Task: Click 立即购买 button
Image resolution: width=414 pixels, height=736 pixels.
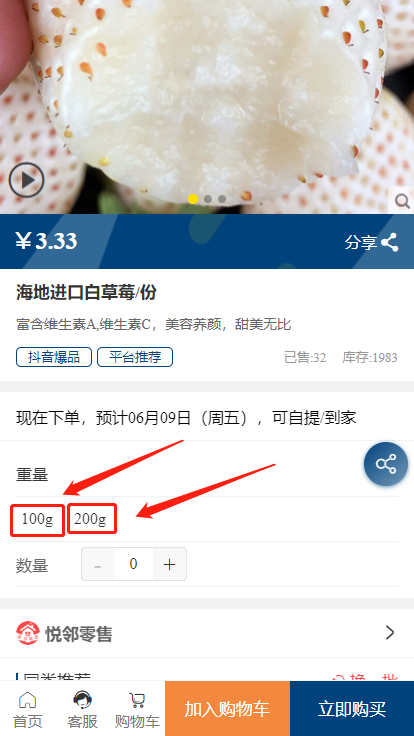Action: coord(352,709)
